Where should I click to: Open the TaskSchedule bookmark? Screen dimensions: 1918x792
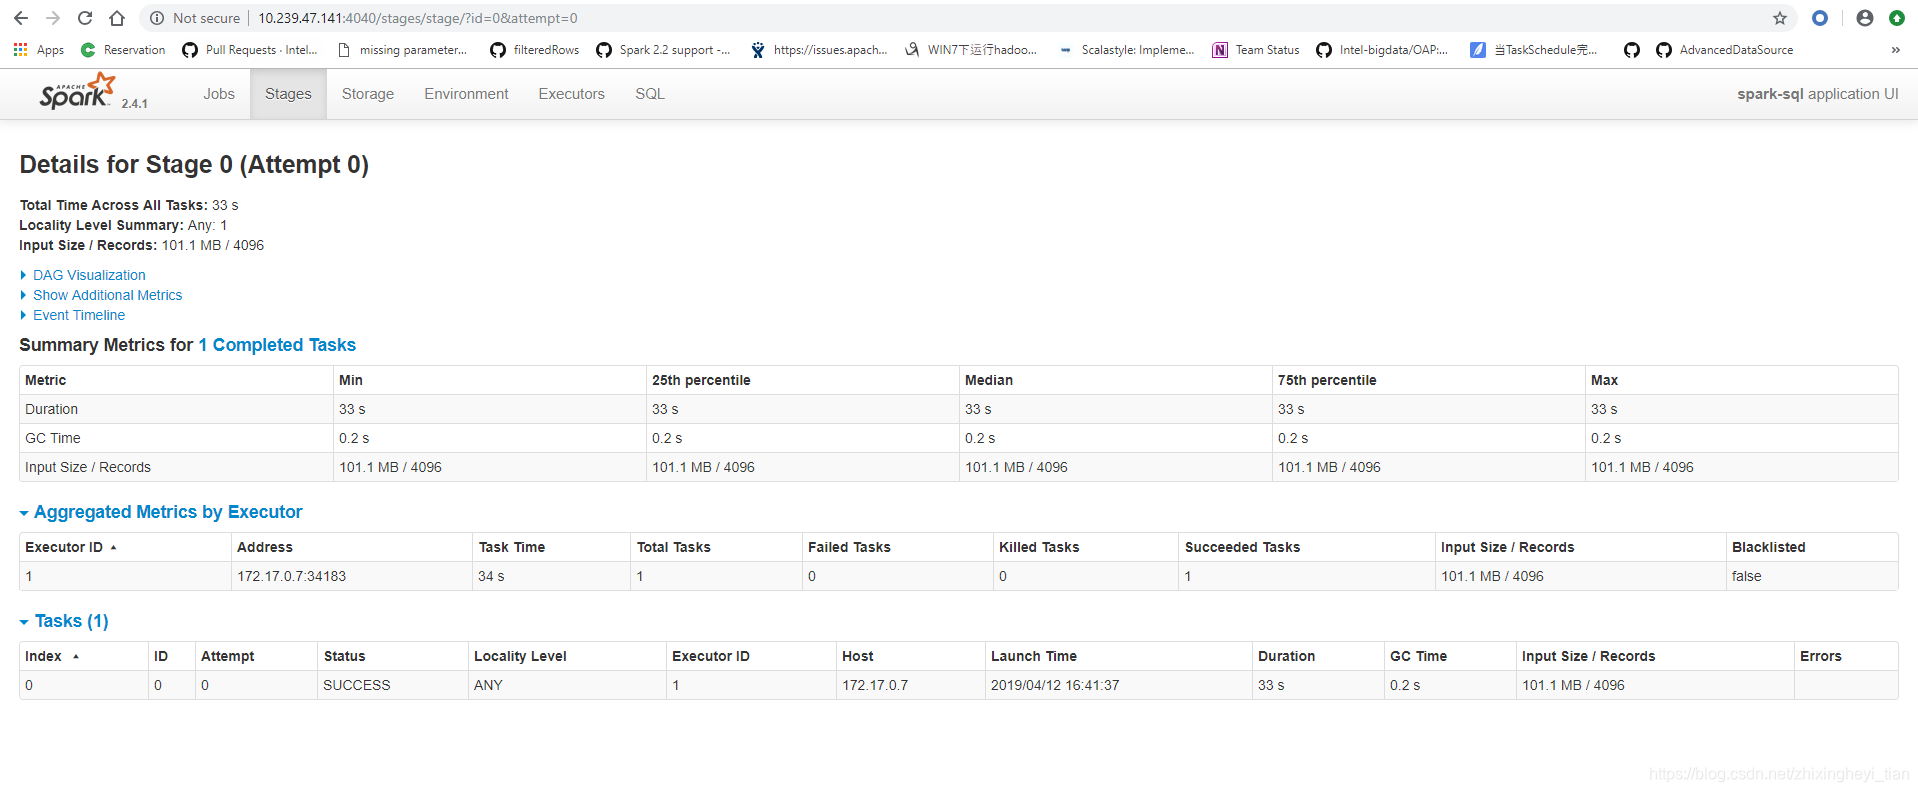click(x=1534, y=50)
